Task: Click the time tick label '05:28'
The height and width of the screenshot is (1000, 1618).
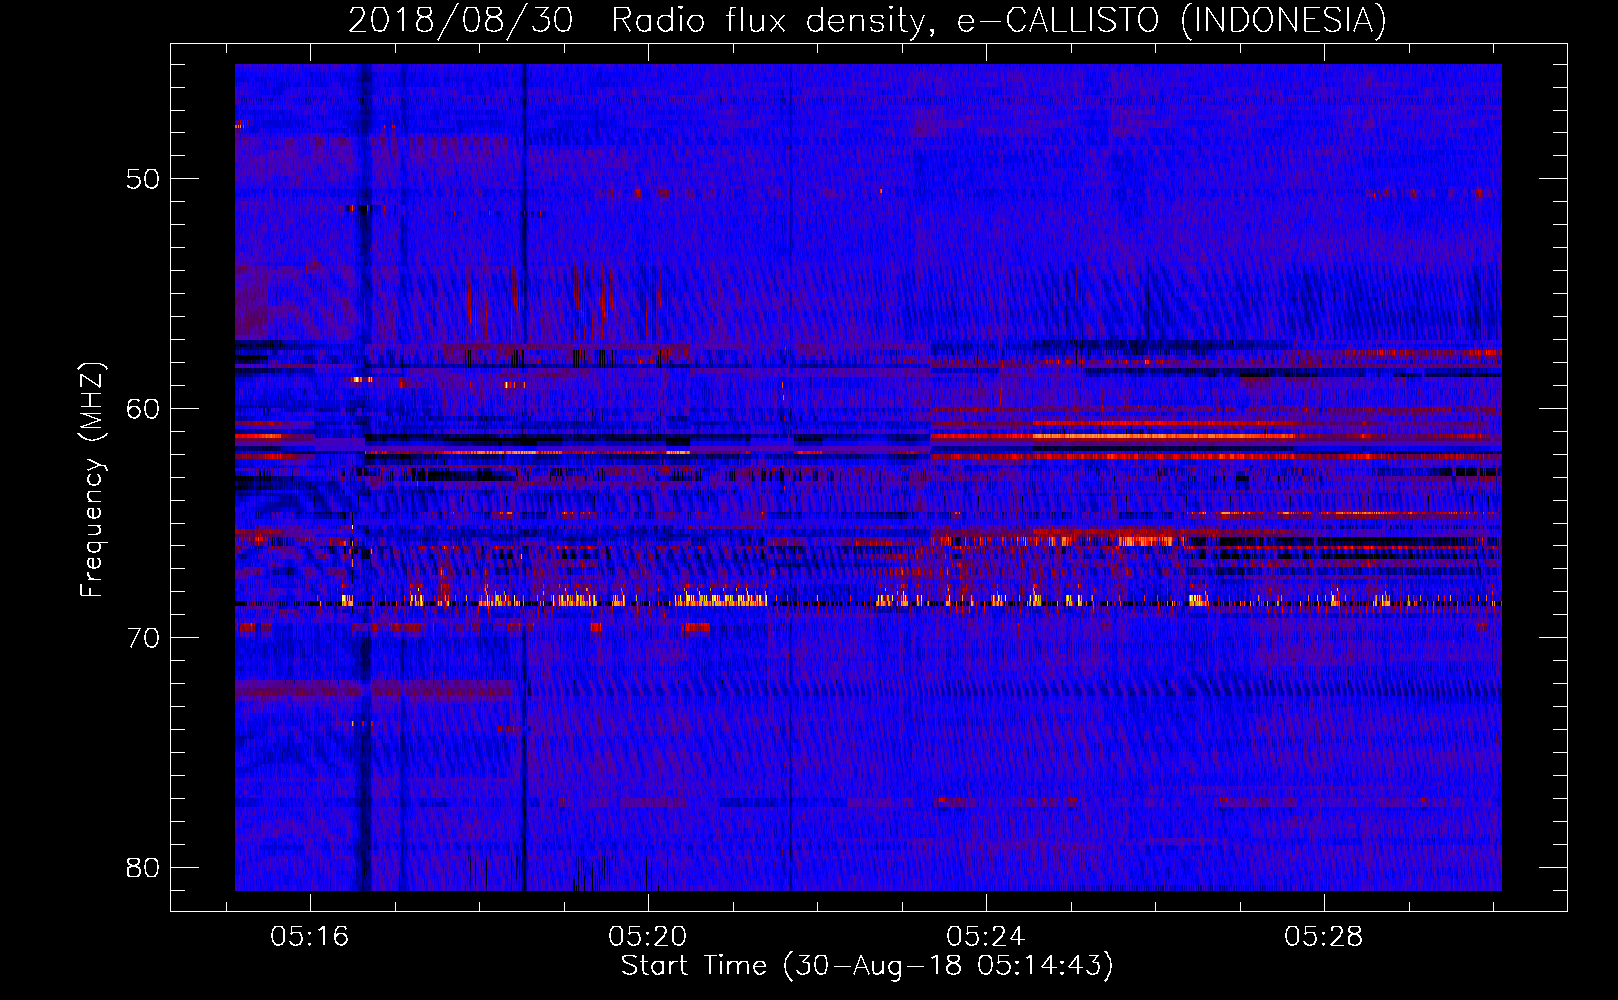Action: click(1324, 936)
